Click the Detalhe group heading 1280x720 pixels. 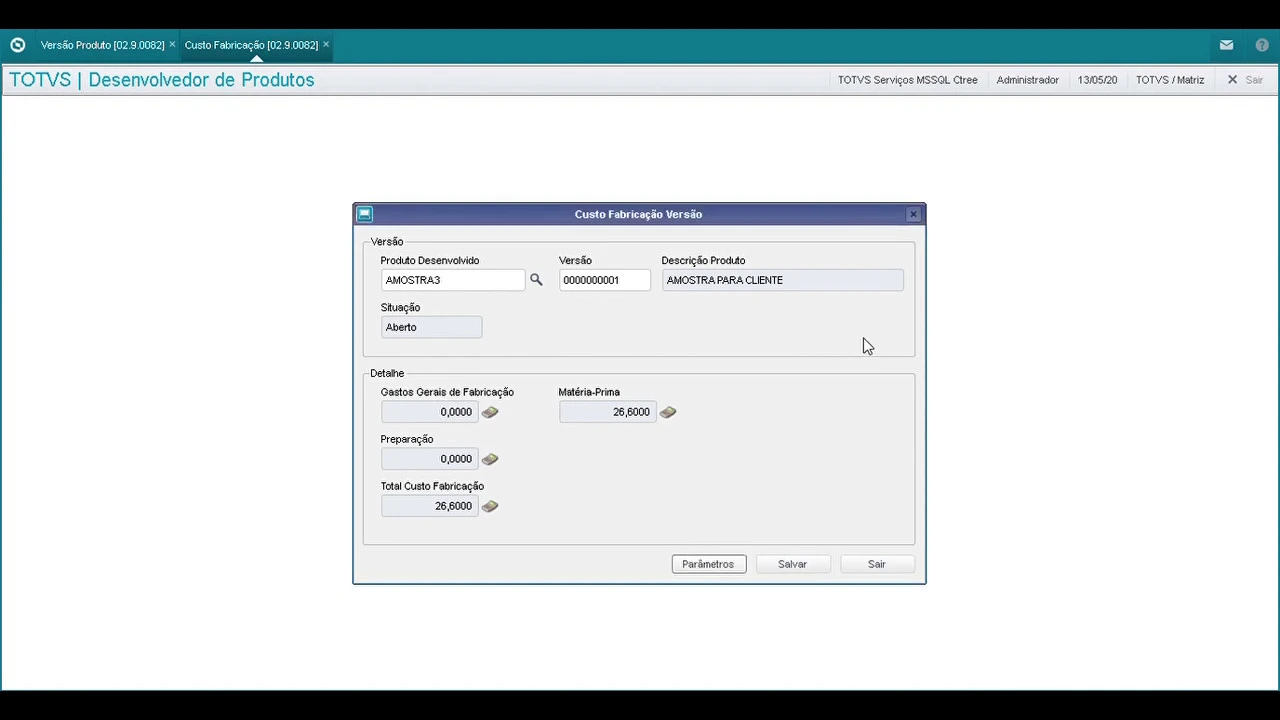pyautogui.click(x=387, y=373)
